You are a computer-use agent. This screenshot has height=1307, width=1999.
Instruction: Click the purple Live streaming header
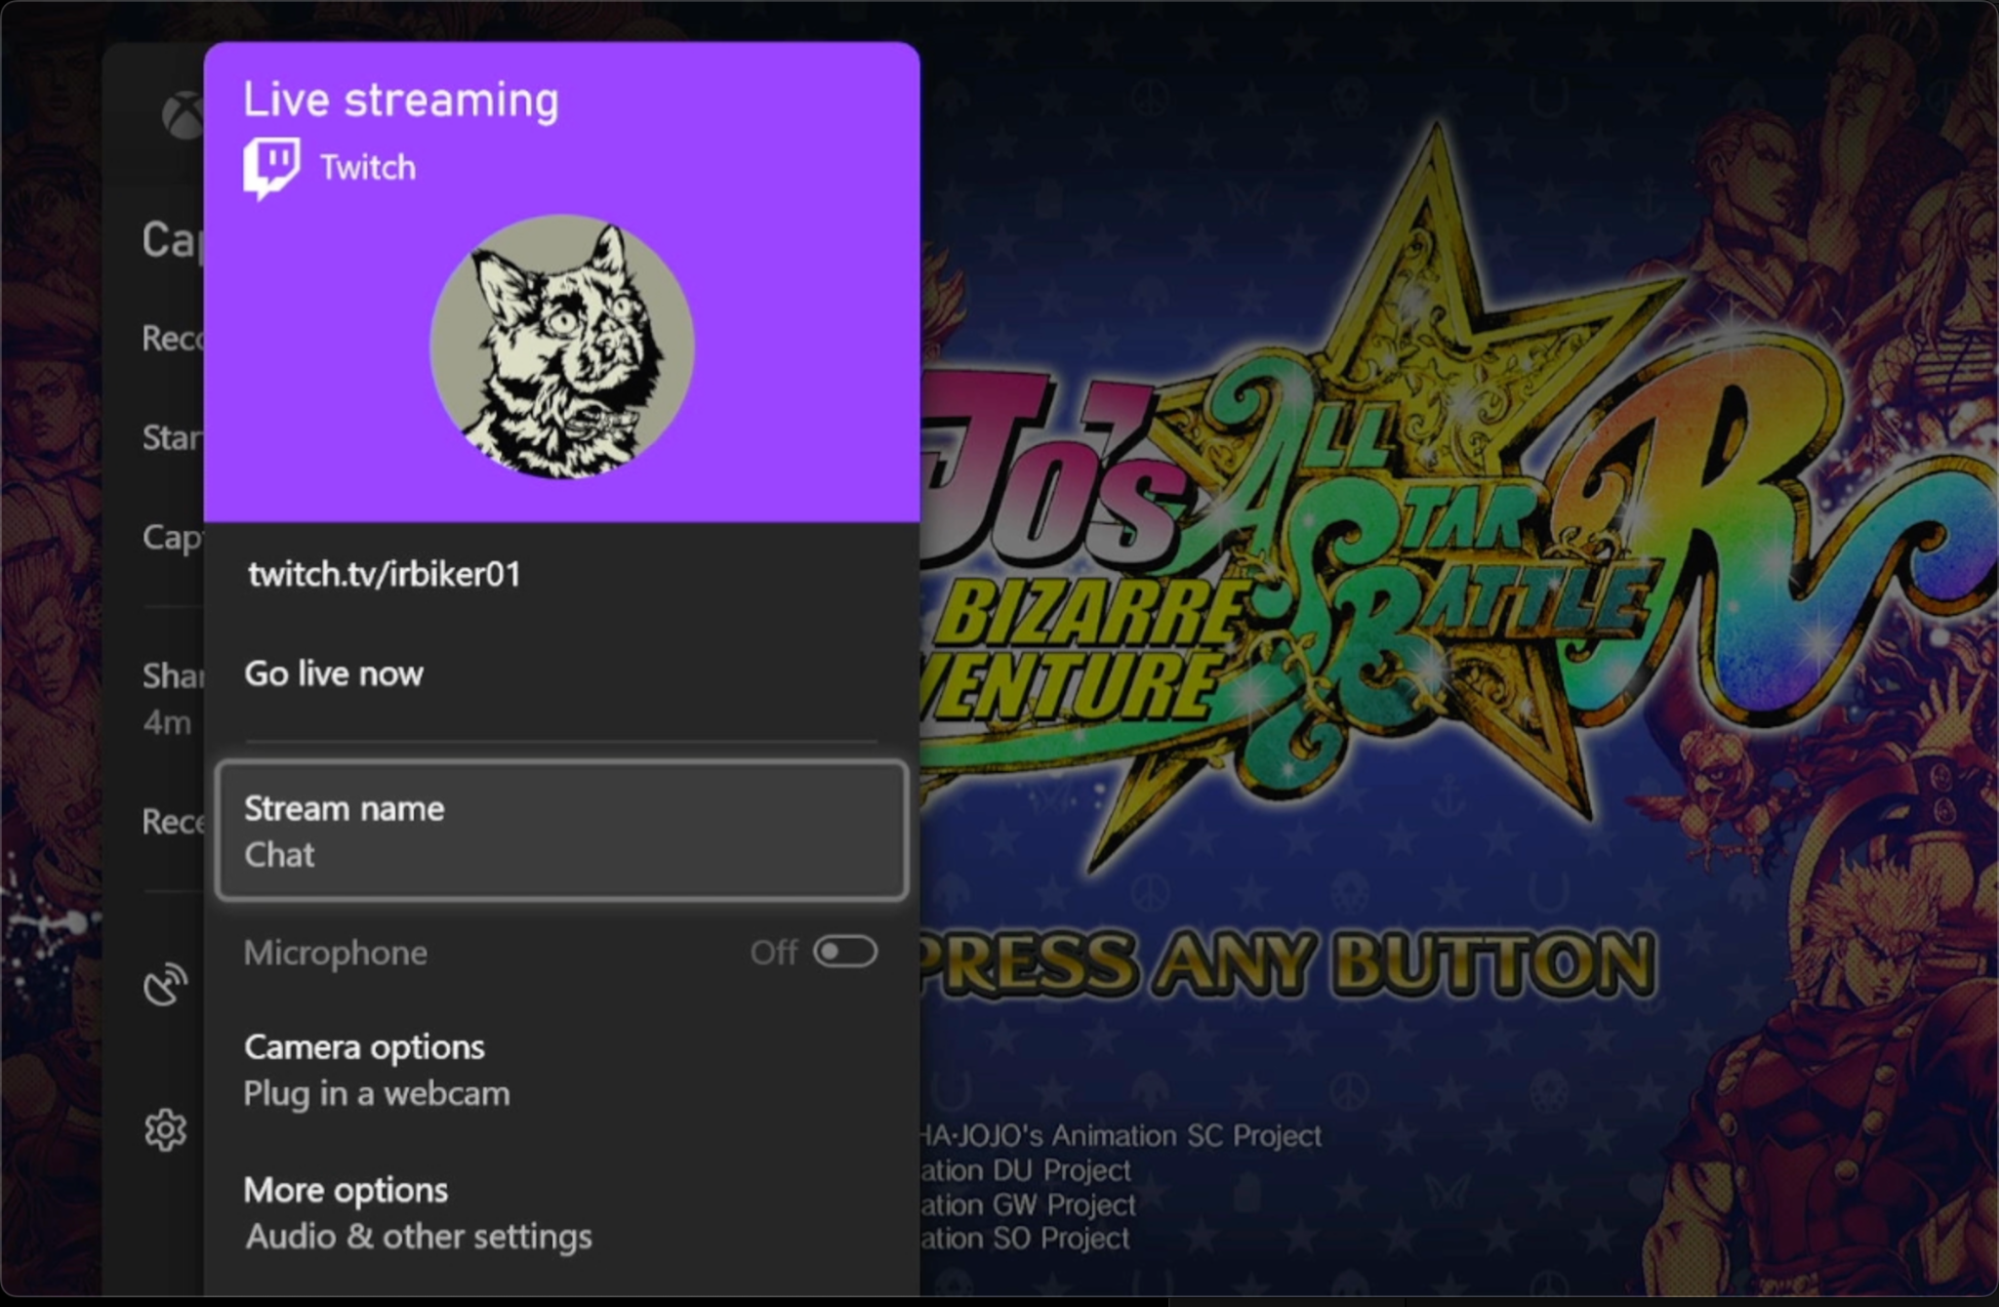(400, 98)
